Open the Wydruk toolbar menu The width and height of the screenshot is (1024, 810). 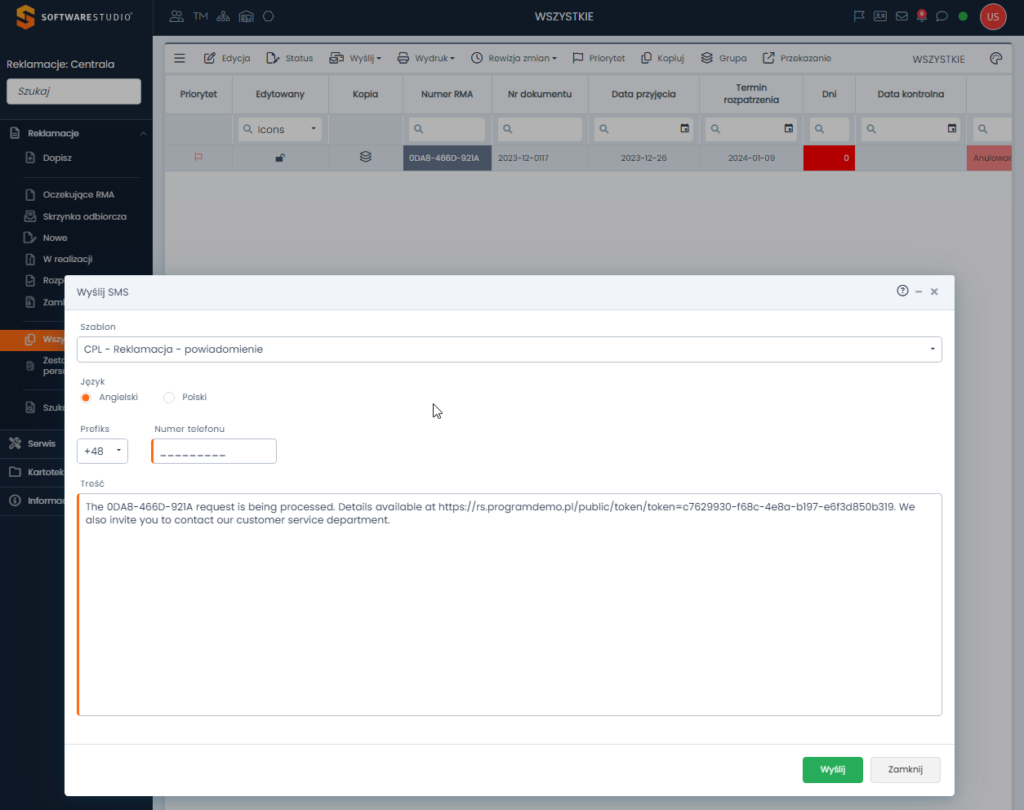click(426, 58)
